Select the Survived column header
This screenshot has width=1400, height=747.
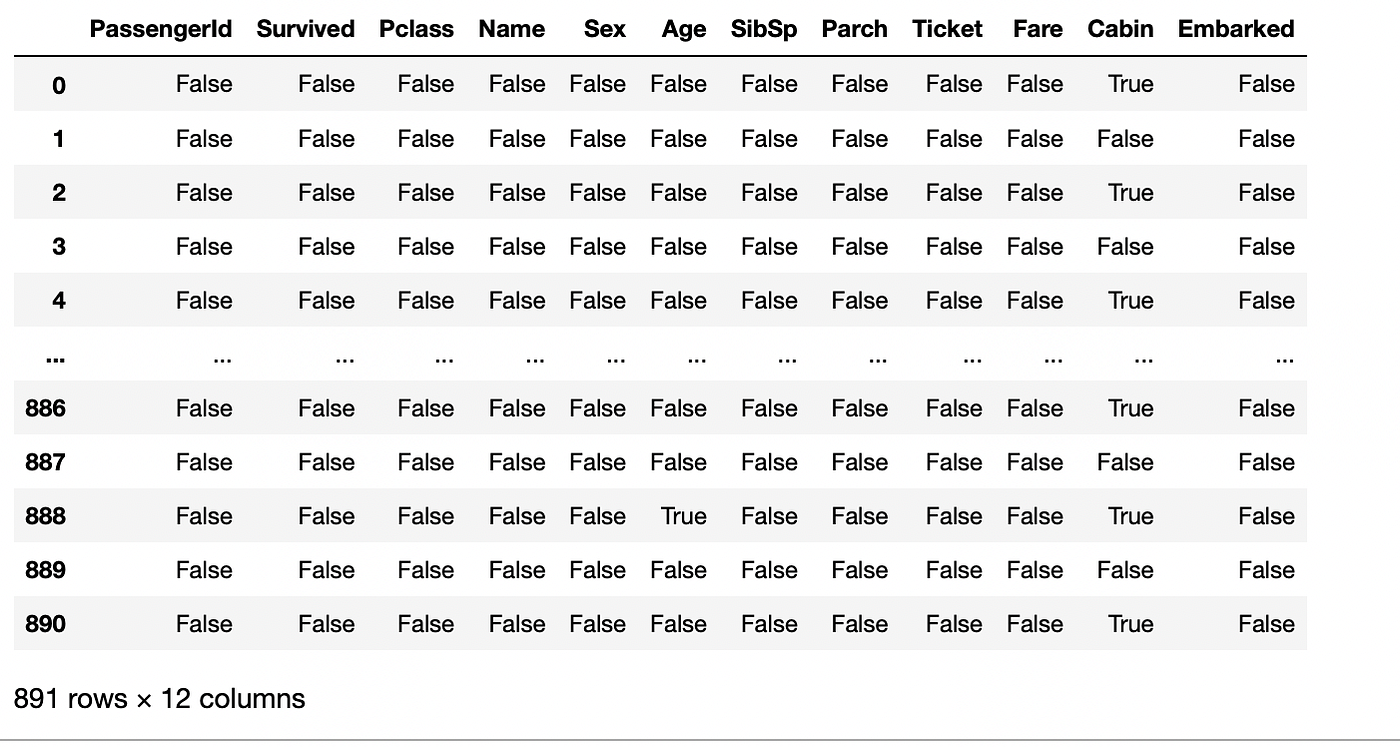(x=305, y=29)
